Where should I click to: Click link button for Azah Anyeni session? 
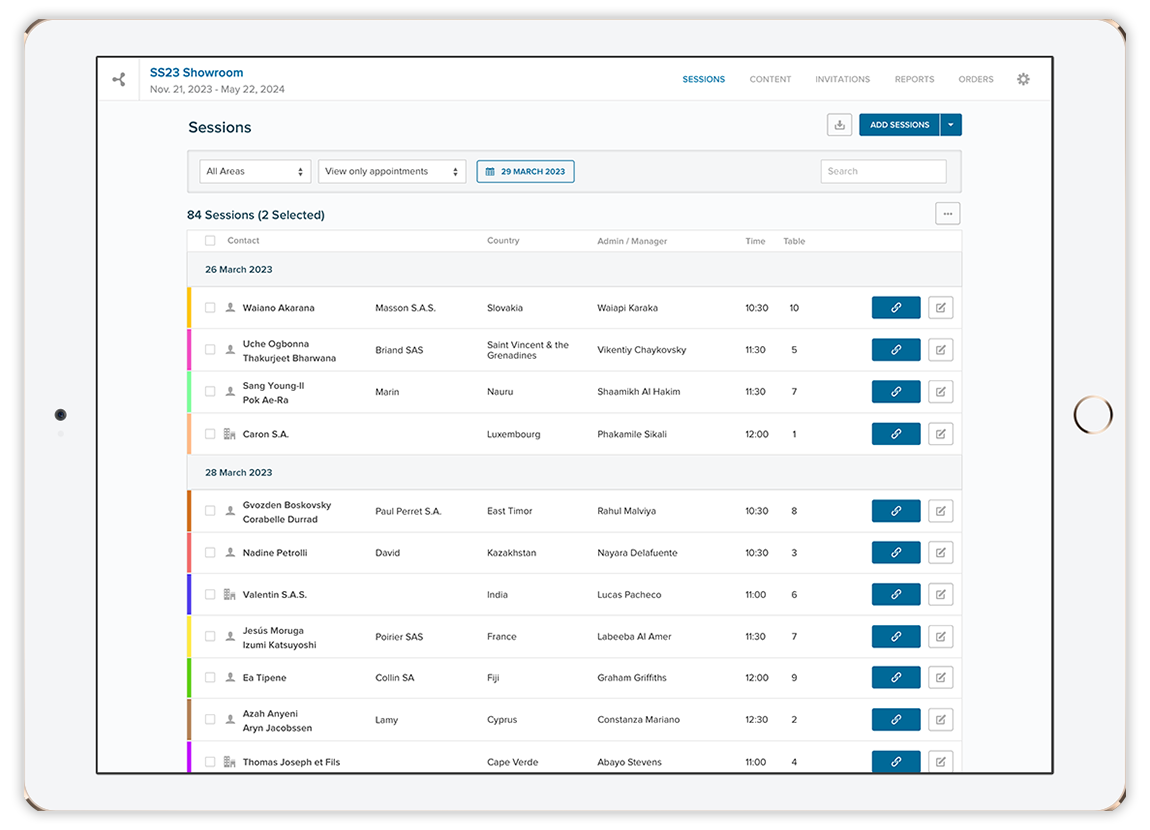tap(896, 719)
